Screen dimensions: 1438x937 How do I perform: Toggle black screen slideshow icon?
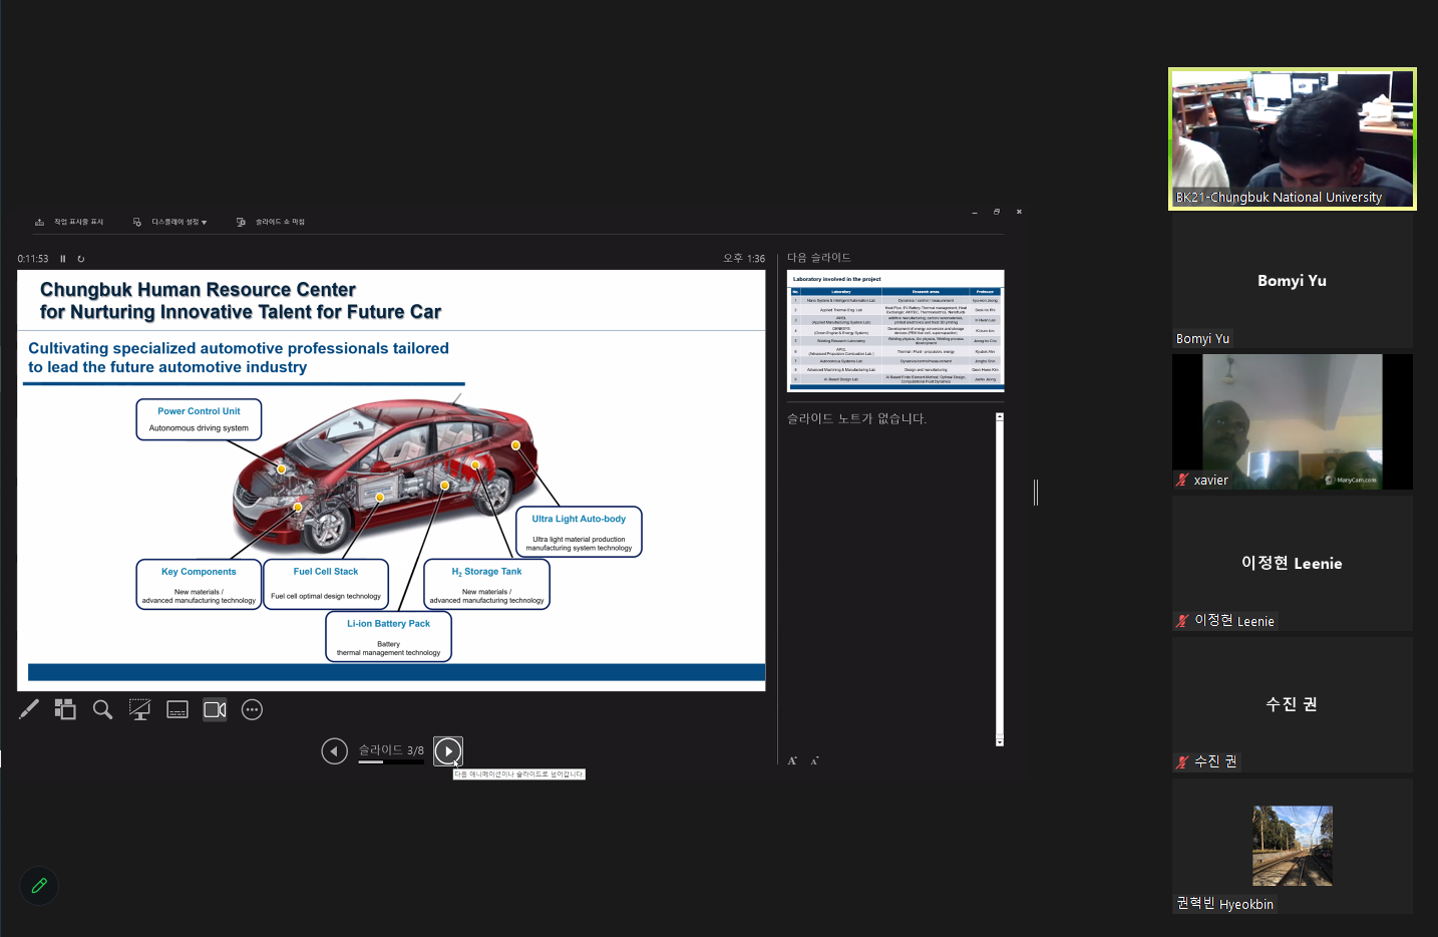140,710
